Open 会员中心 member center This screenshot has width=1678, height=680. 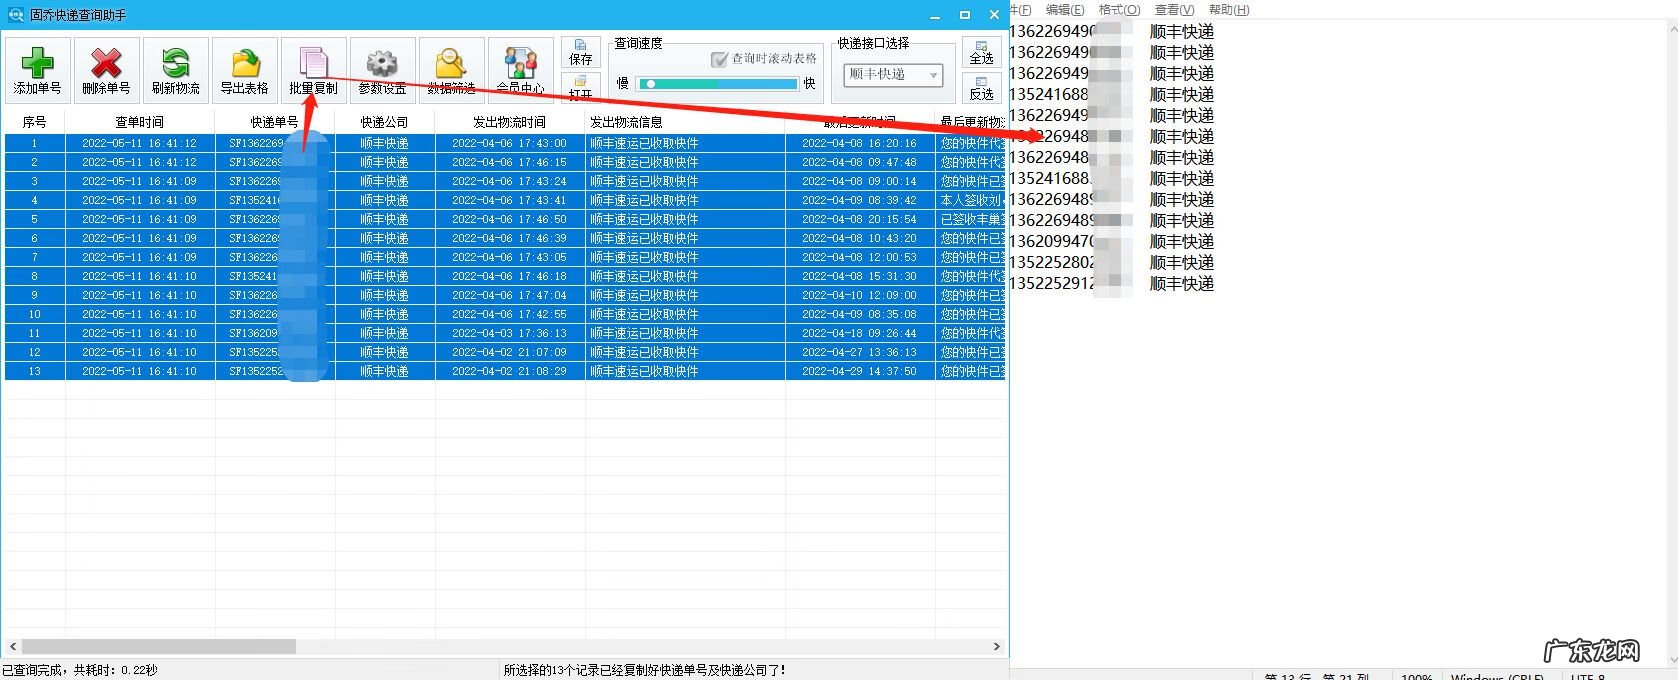(521, 70)
